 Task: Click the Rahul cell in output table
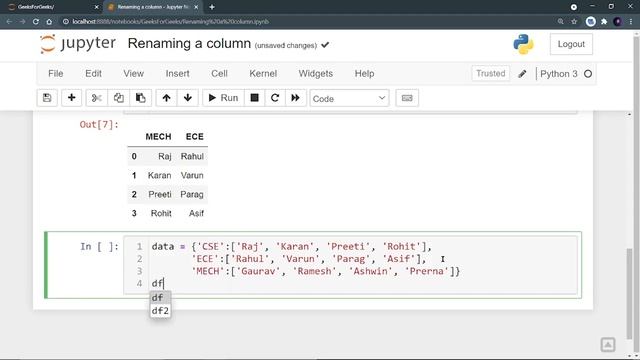(x=192, y=156)
